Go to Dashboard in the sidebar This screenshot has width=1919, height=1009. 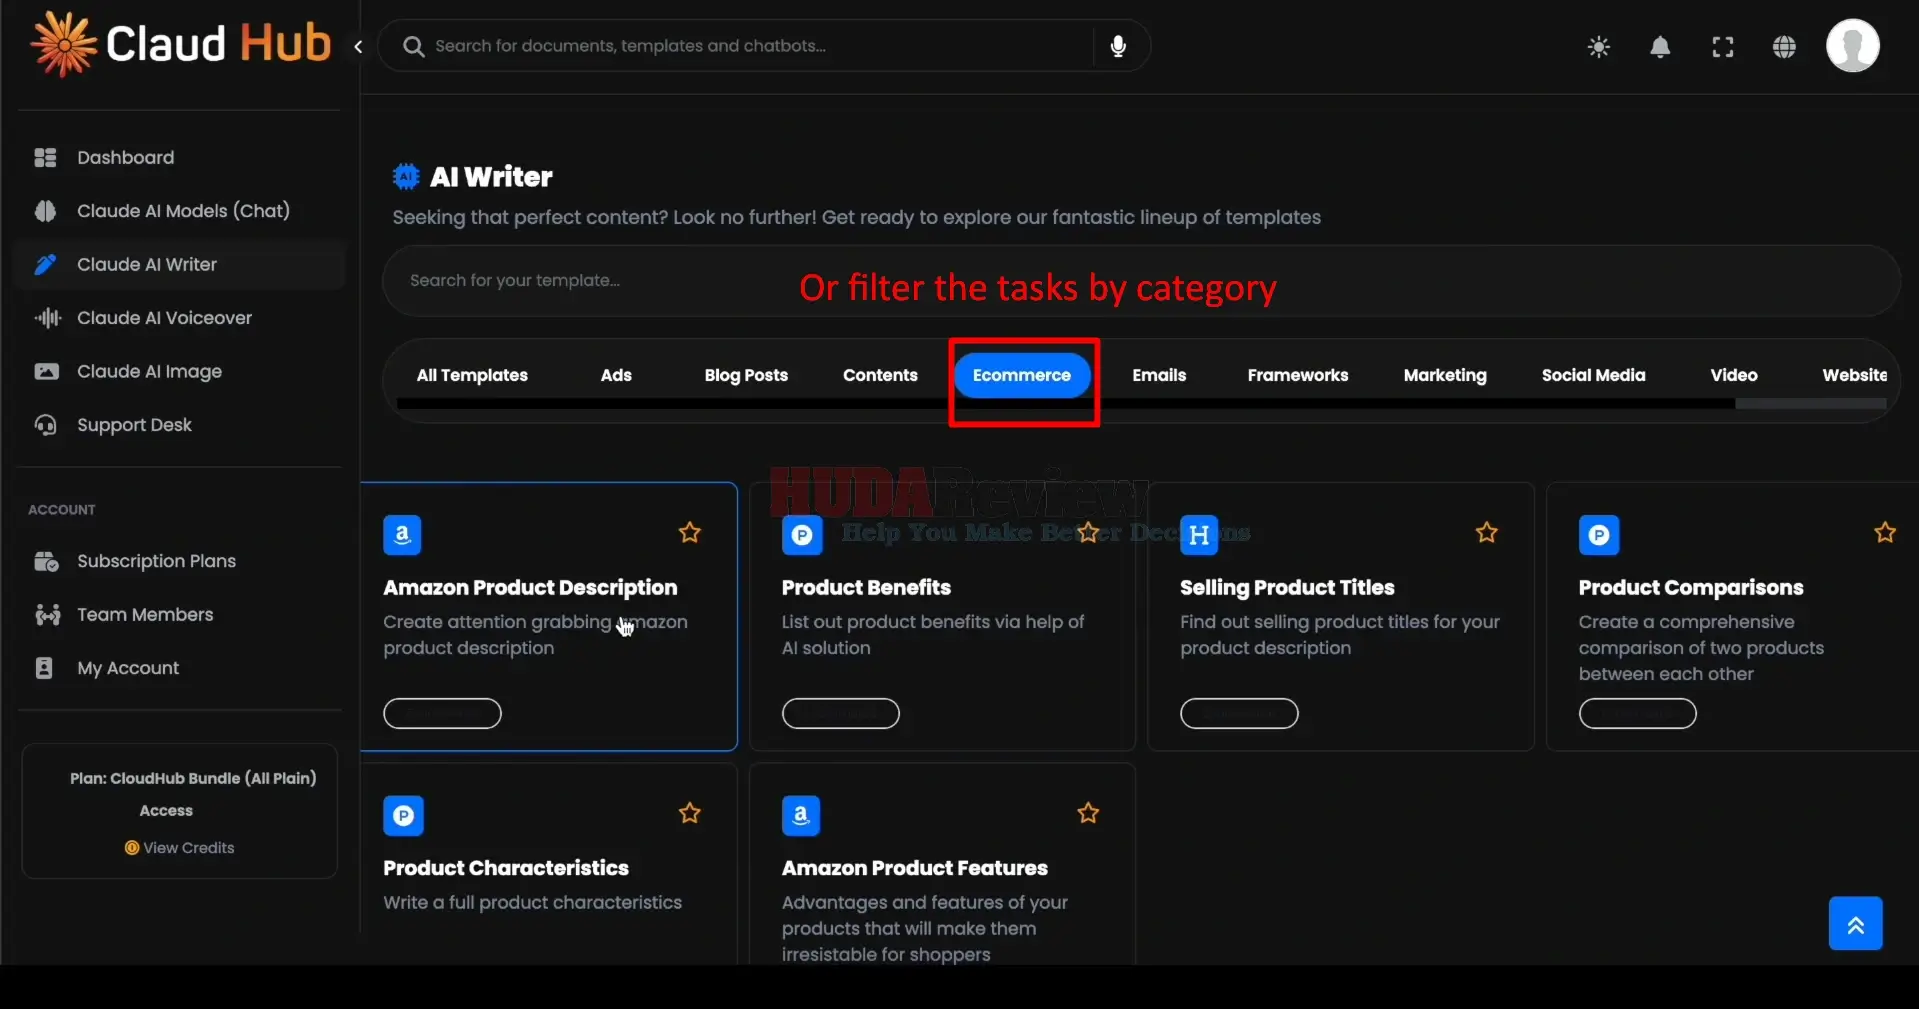[x=180, y=157]
